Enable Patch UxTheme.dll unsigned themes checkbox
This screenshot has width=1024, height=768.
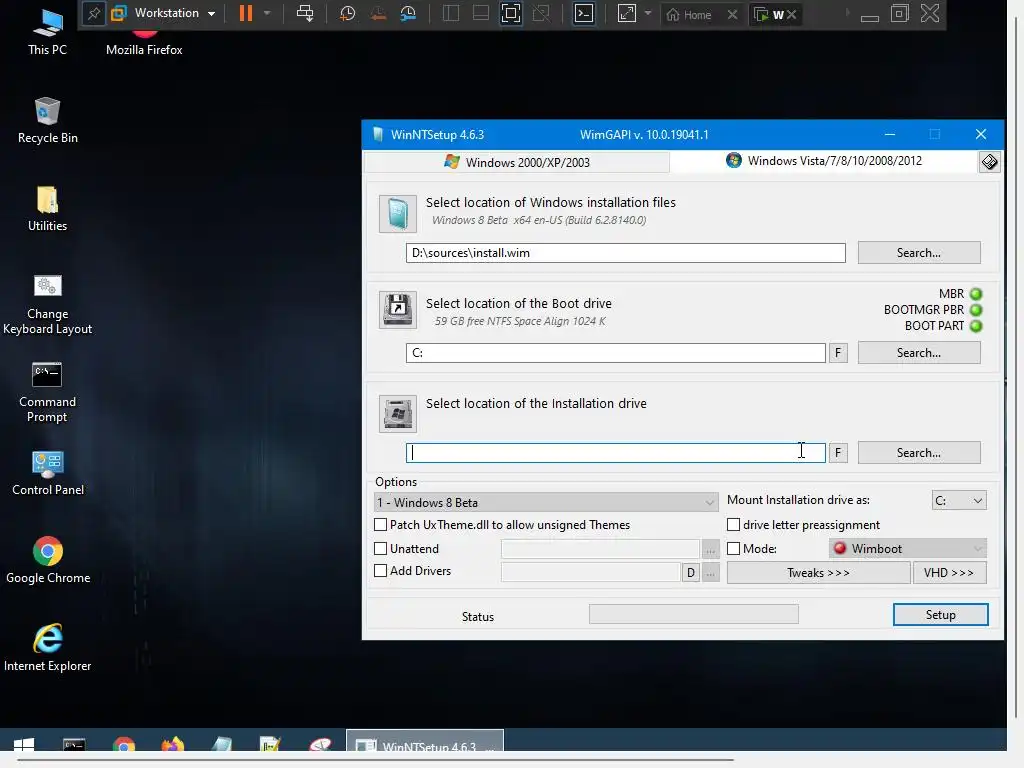(381, 524)
